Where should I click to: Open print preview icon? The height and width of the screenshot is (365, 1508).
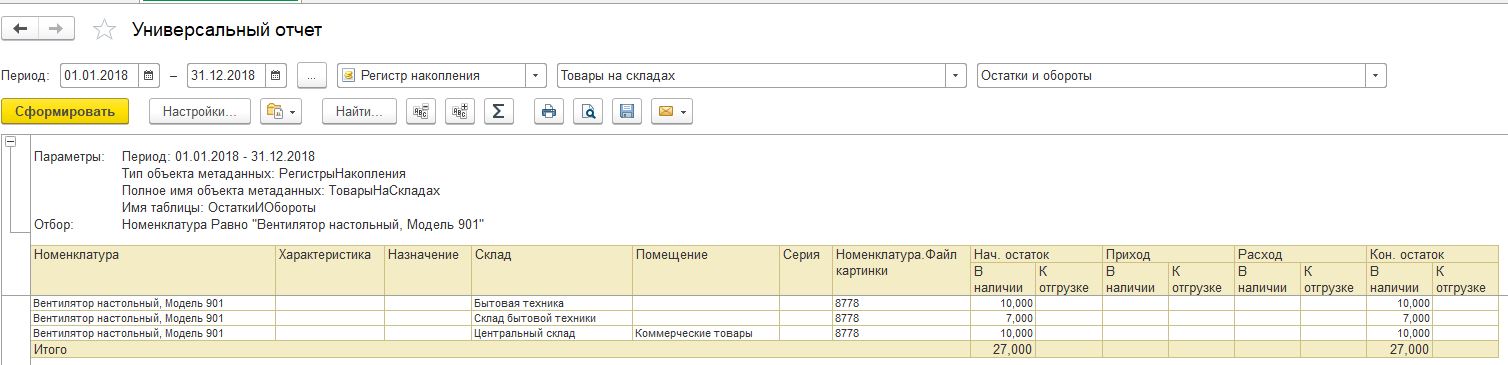(590, 112)
